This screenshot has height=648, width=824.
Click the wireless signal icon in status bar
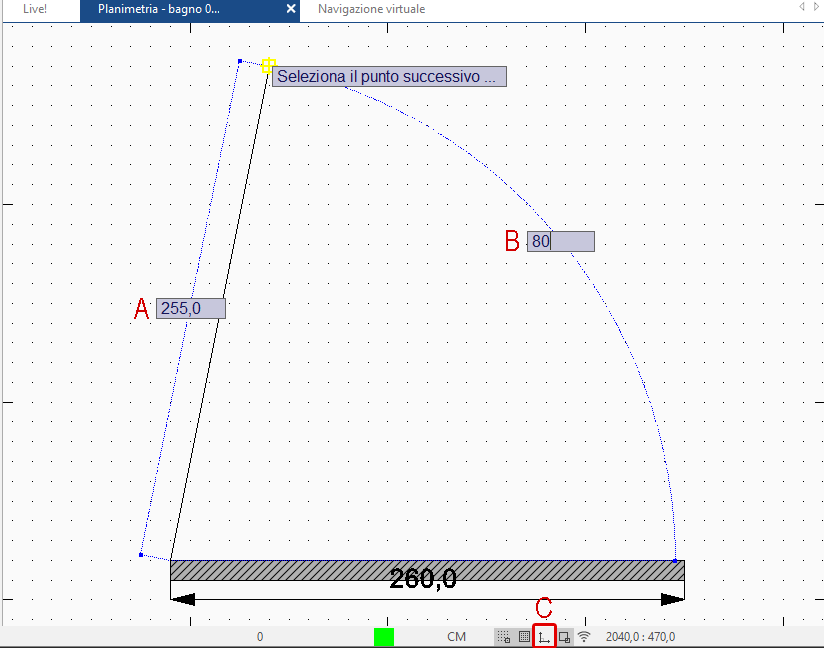(x=584, y=637)
